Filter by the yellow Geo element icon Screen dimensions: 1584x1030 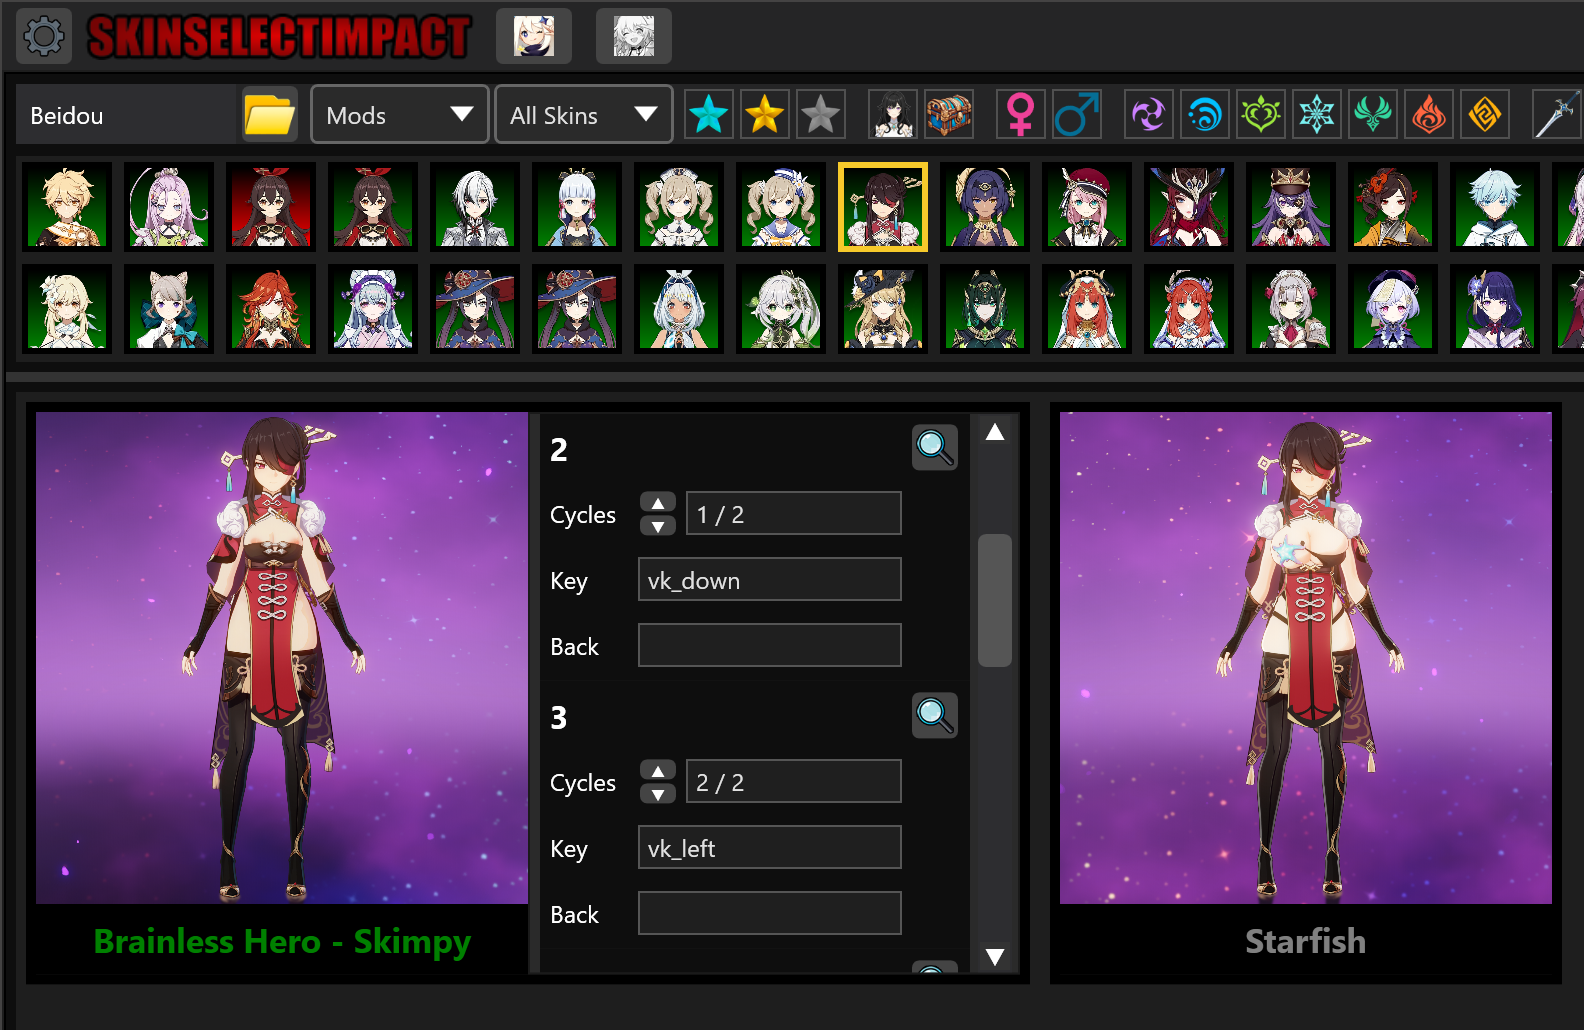pyautogui.click(x=1485, y=114)
